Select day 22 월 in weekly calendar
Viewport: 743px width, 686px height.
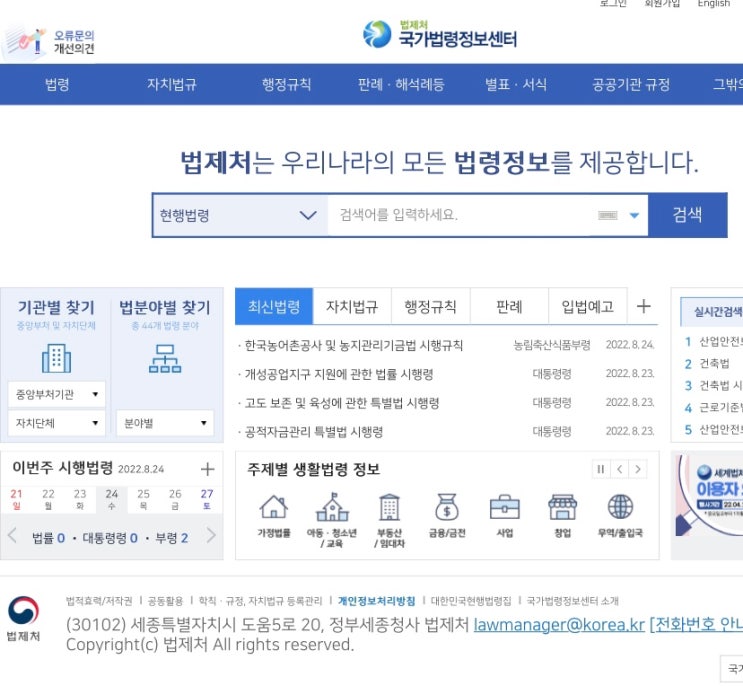click(48, 499)
